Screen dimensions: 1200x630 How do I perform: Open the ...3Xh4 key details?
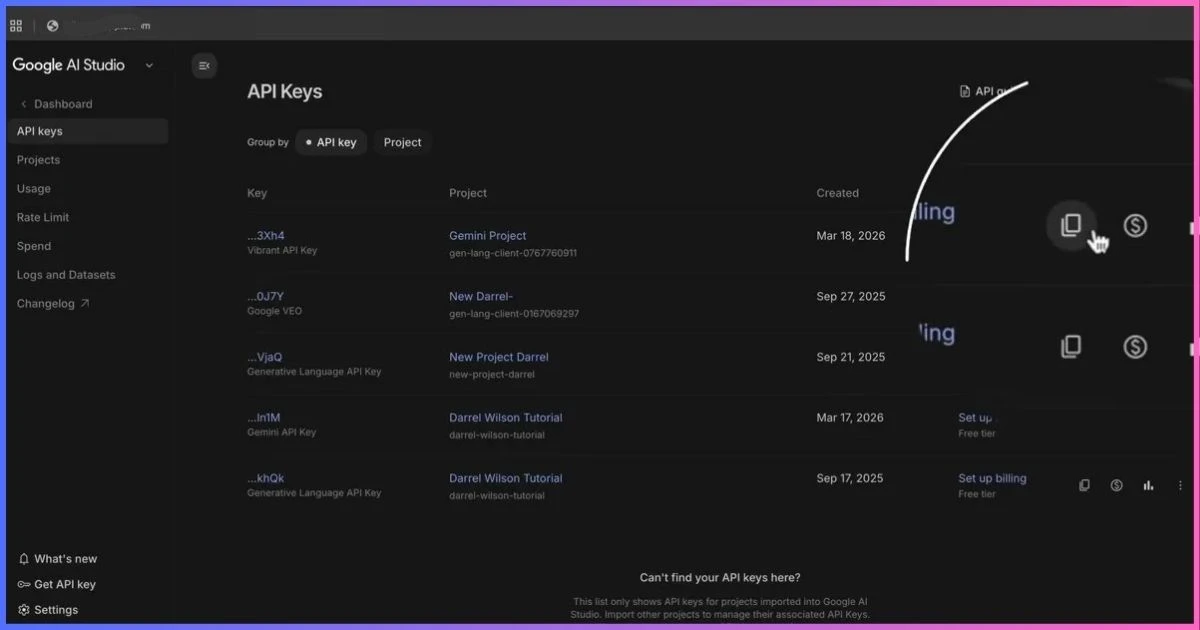pyautogui.click(x=266, y=236)
